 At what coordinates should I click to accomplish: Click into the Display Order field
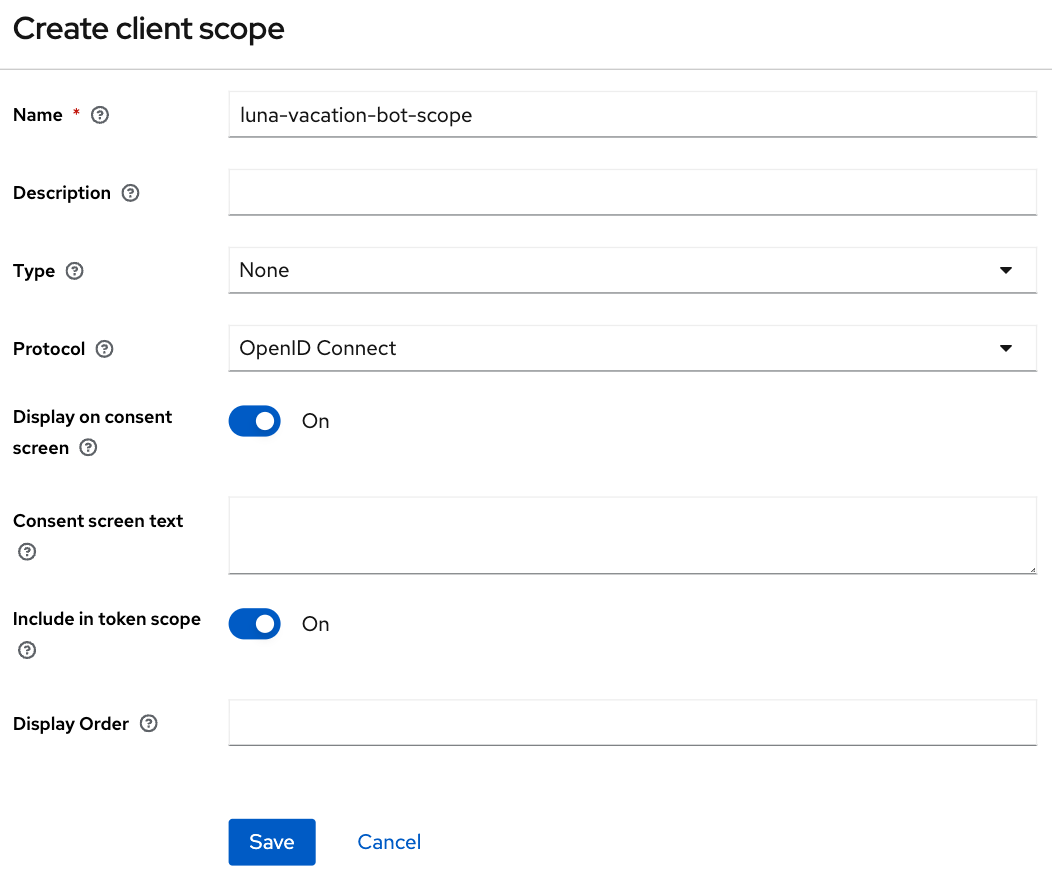[x=633, y=722]
